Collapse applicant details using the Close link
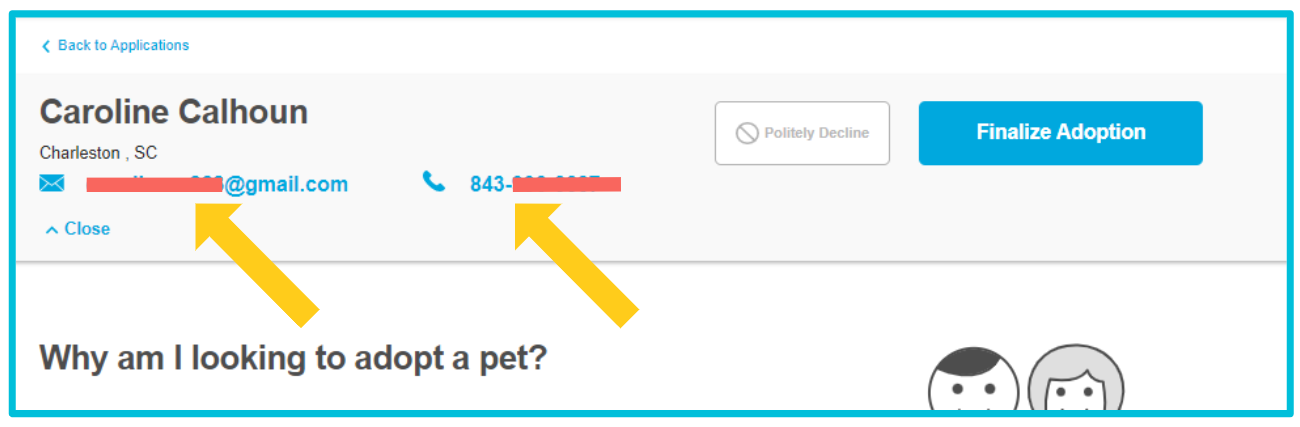Image resolution: width=1300 pixels, height=427 pixels. (x=87, y=229)
